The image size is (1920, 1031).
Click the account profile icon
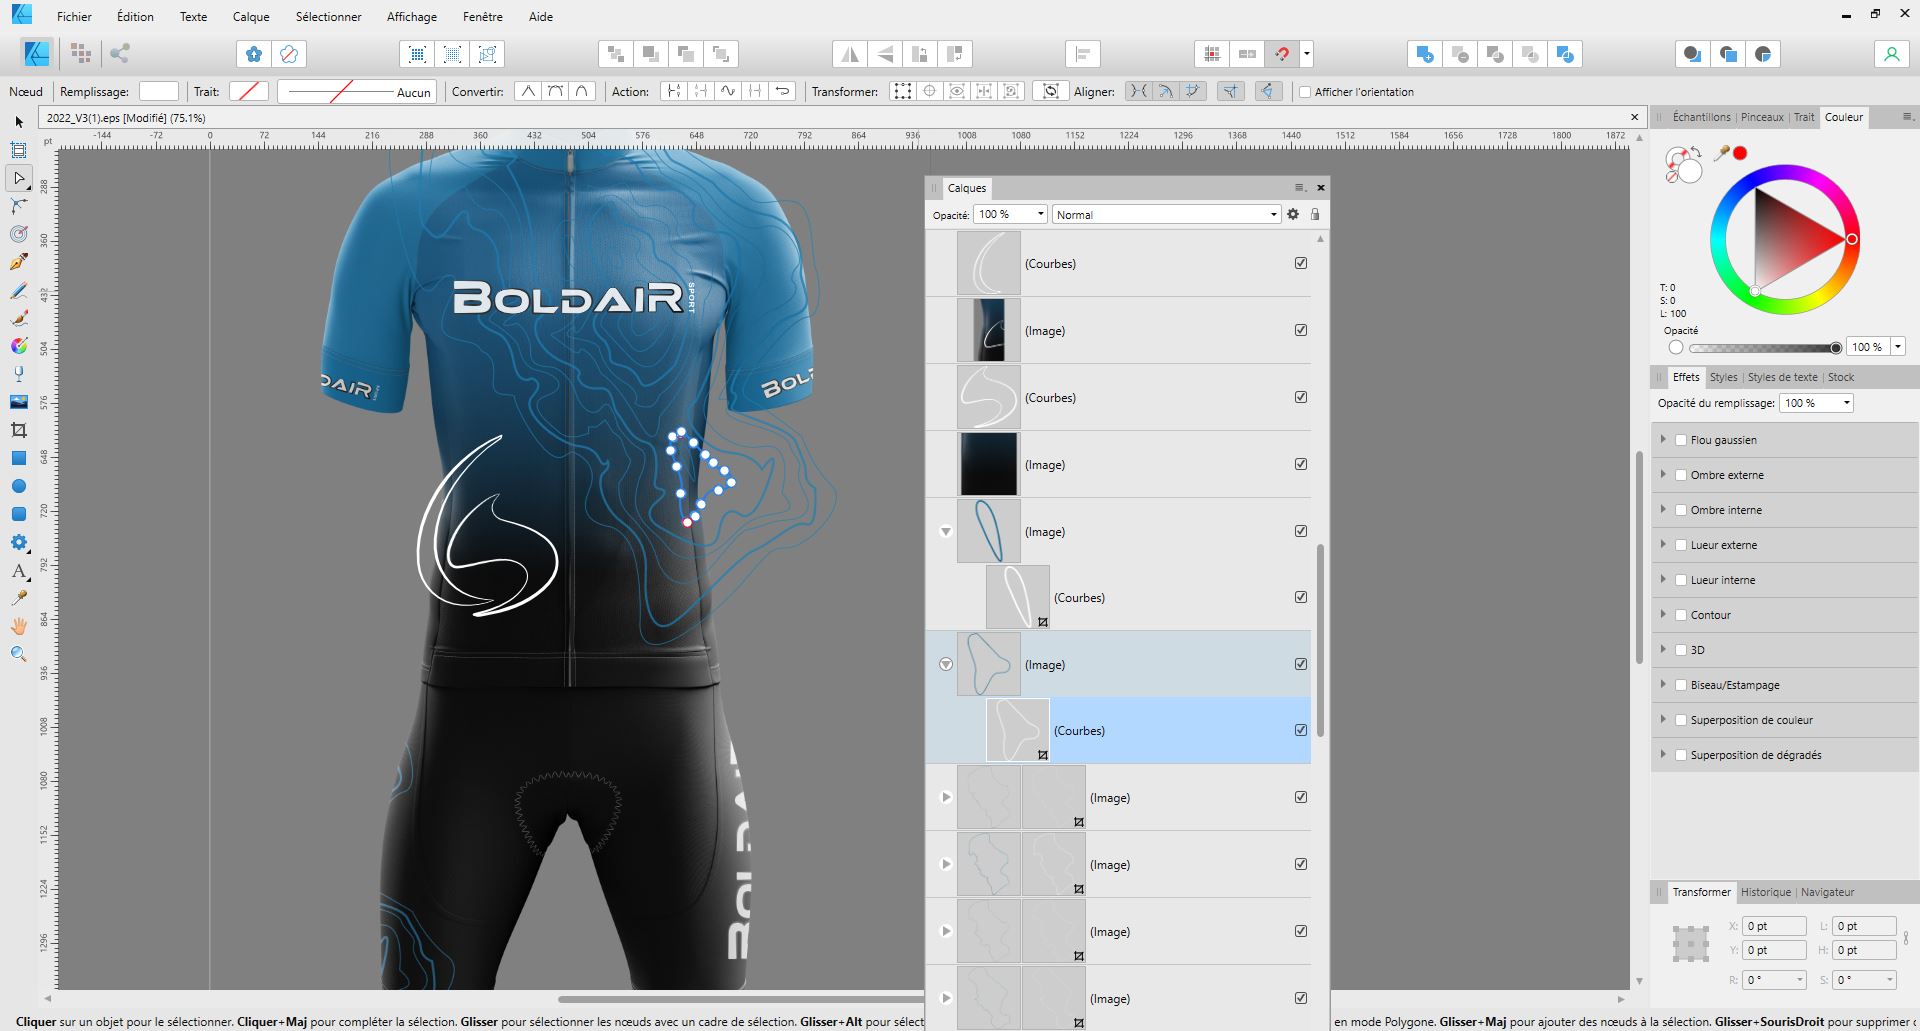pos(1891,54)
